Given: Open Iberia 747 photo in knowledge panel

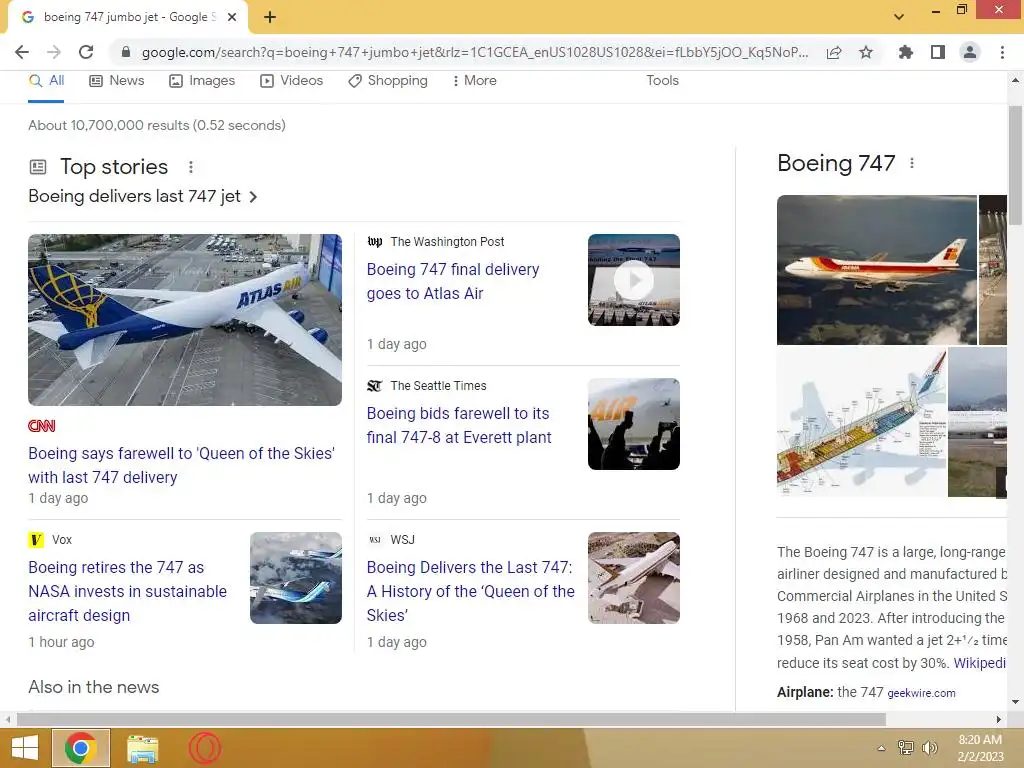Looking at the screenshot, I should coord(876,270).
